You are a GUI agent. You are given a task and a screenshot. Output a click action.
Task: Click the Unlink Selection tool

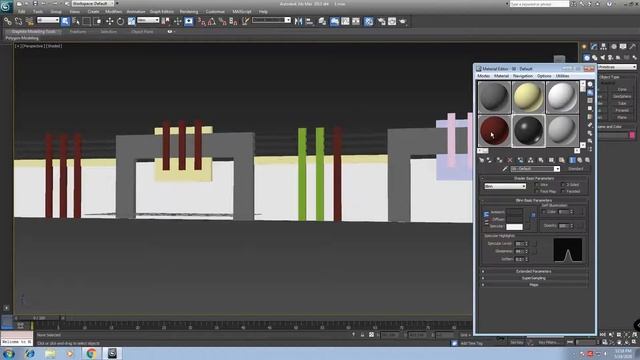click(18, 21)
